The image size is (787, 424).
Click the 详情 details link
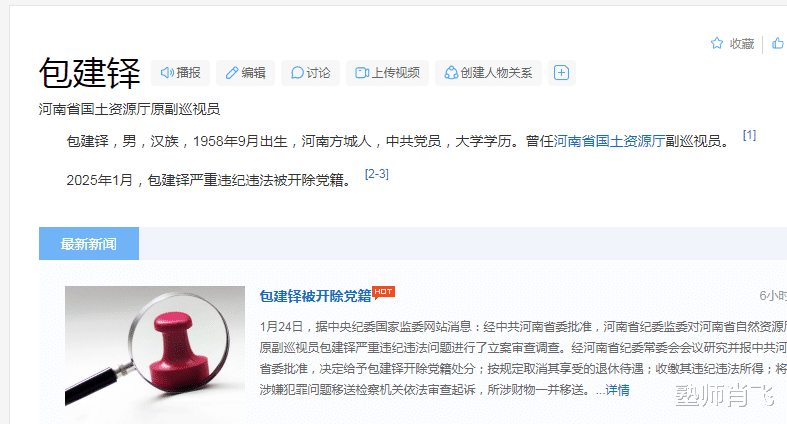617,390
